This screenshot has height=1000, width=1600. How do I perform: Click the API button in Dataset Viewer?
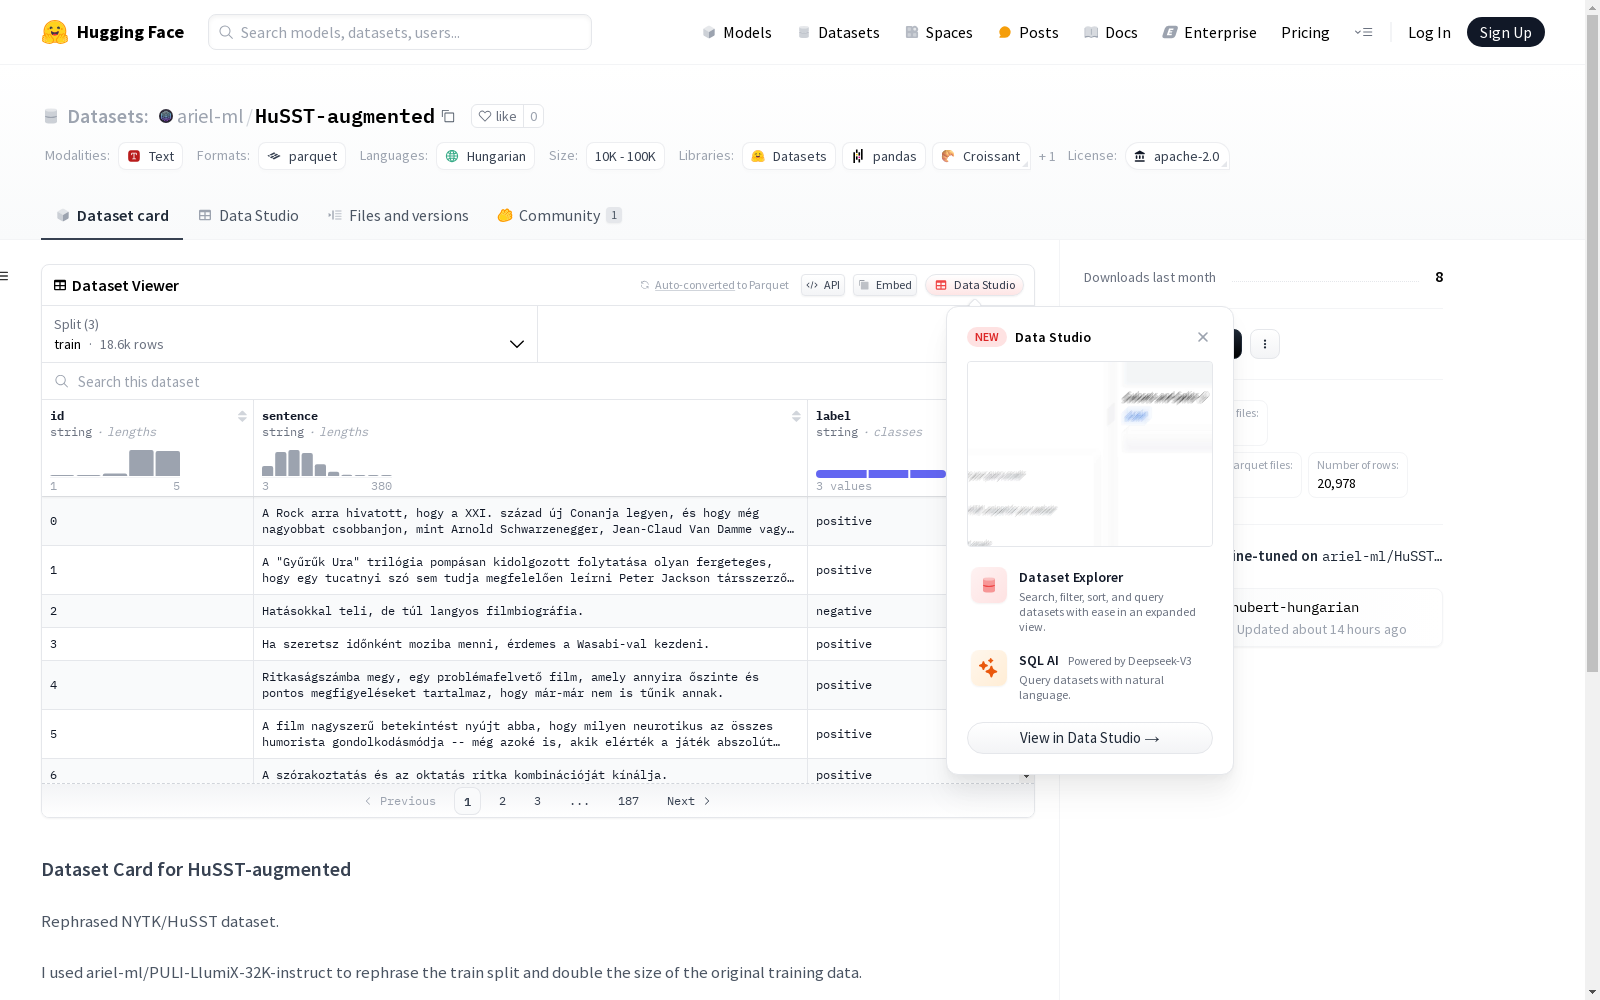[x=823, y=285]
